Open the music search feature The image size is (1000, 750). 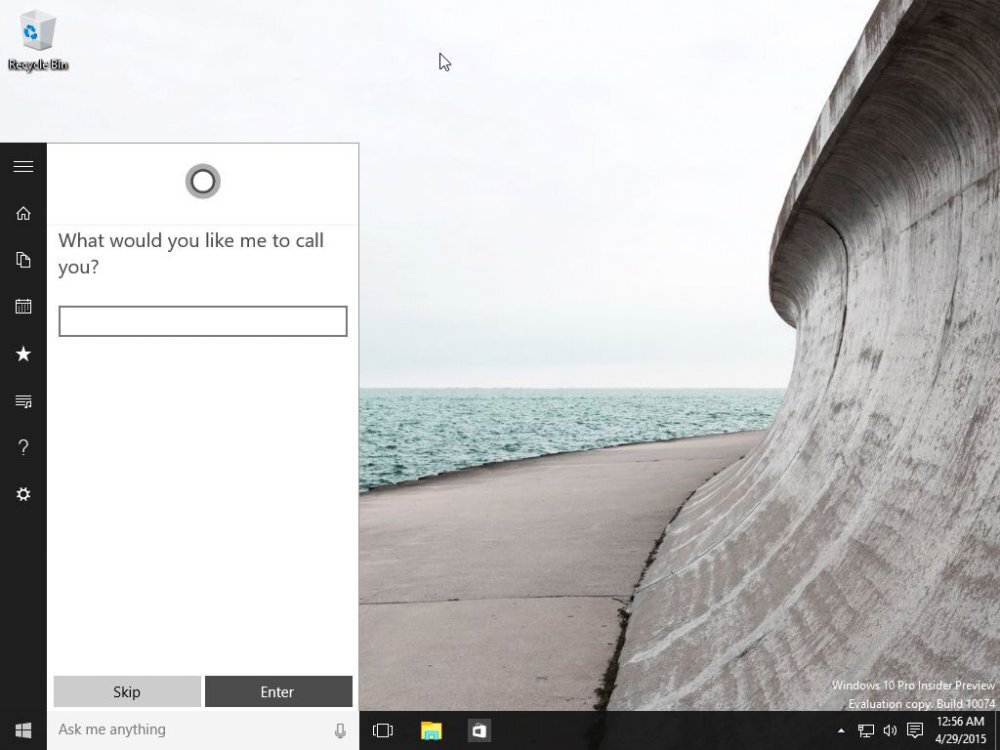click(x=23, y=400)
